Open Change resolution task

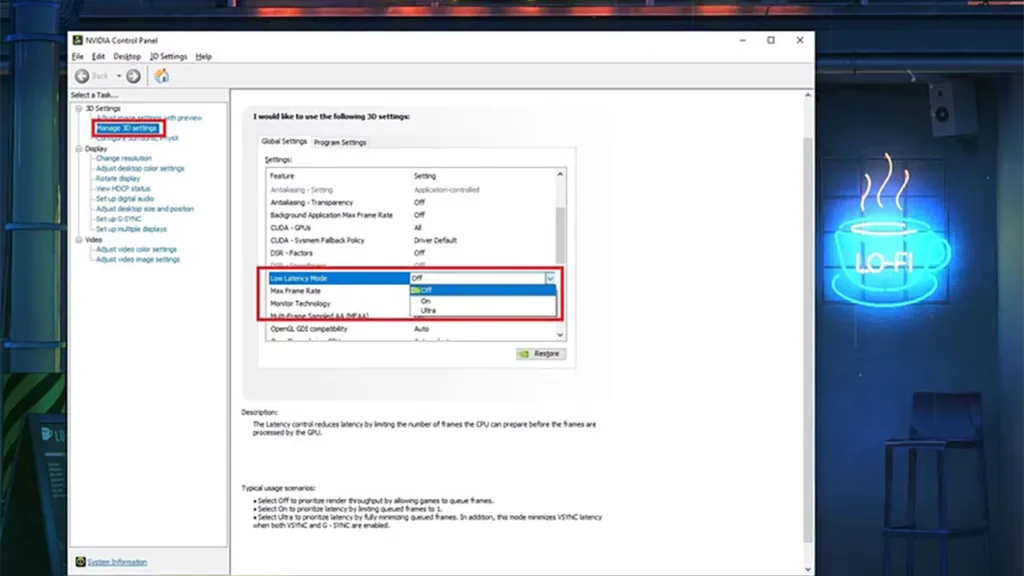[x=123, y=158]
